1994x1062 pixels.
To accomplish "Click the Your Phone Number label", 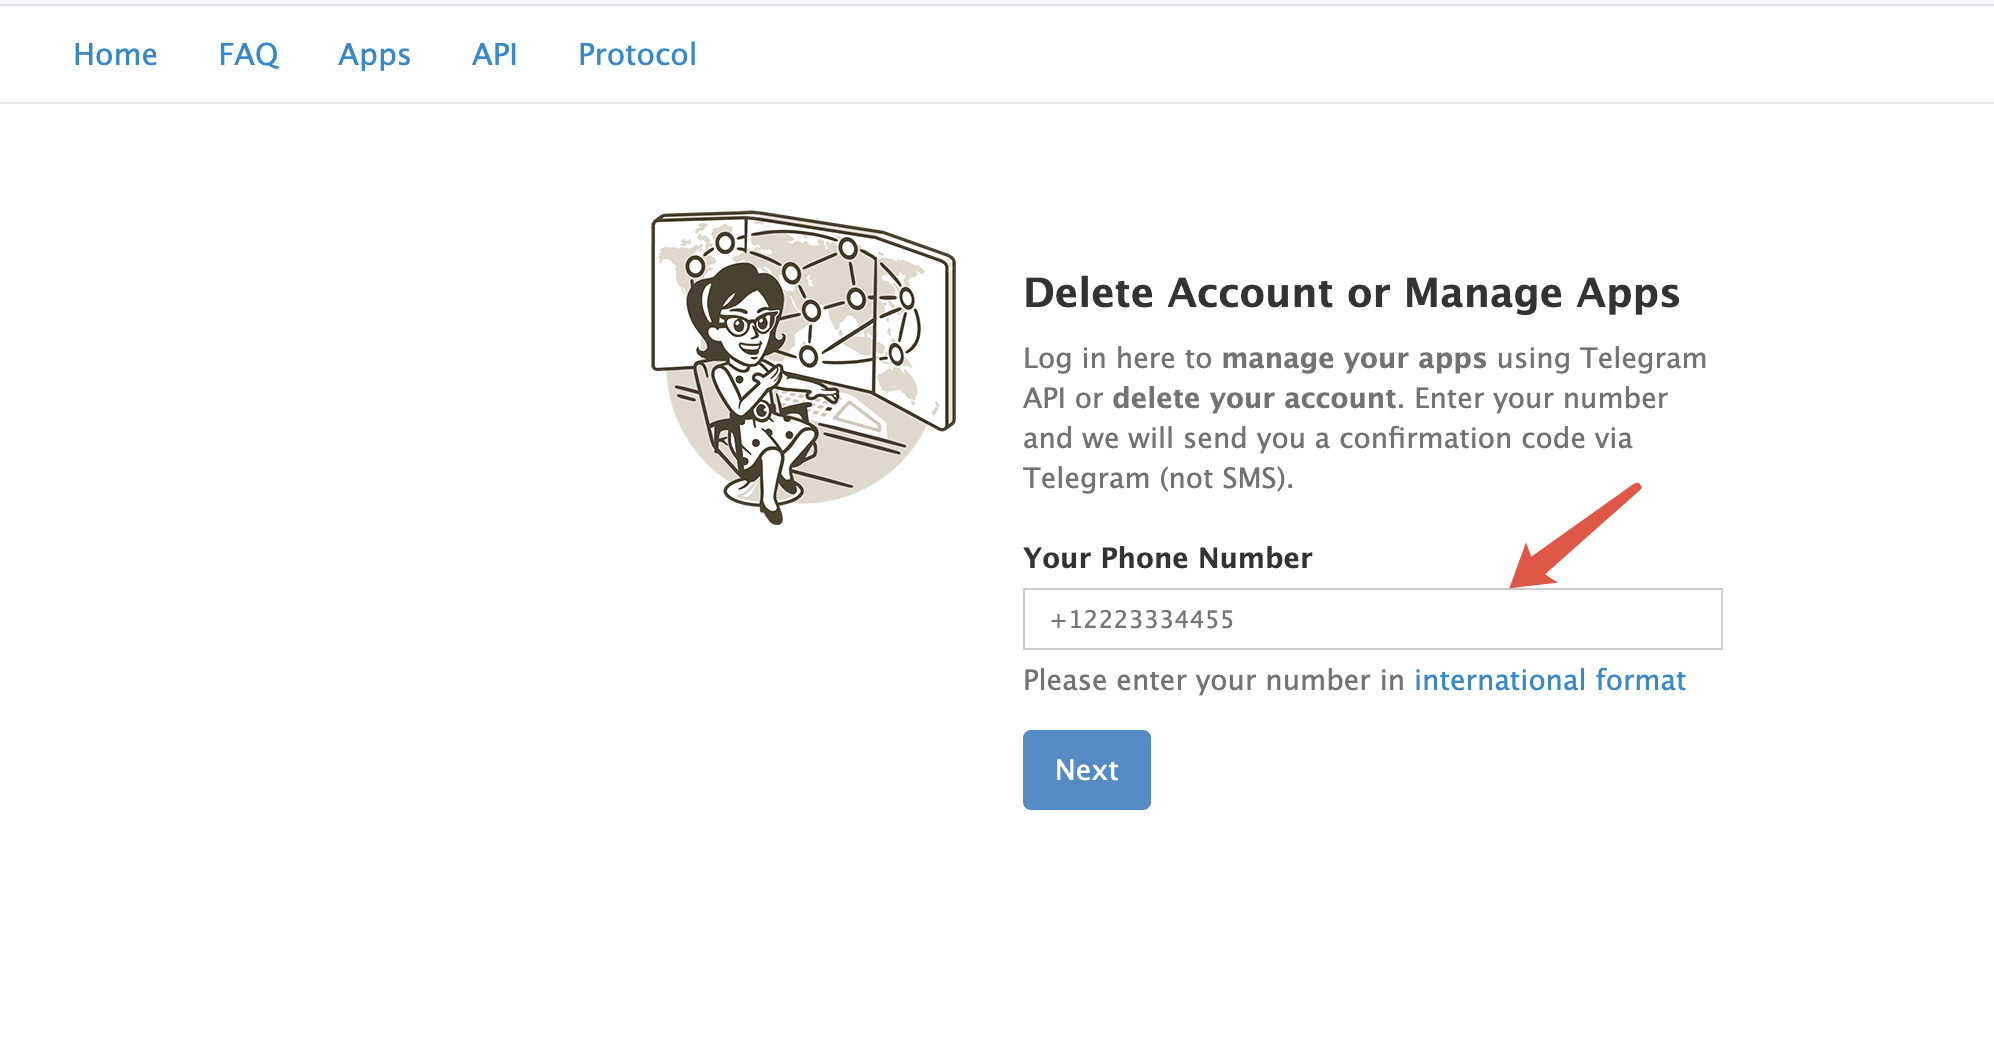I will click(1168, 558).
